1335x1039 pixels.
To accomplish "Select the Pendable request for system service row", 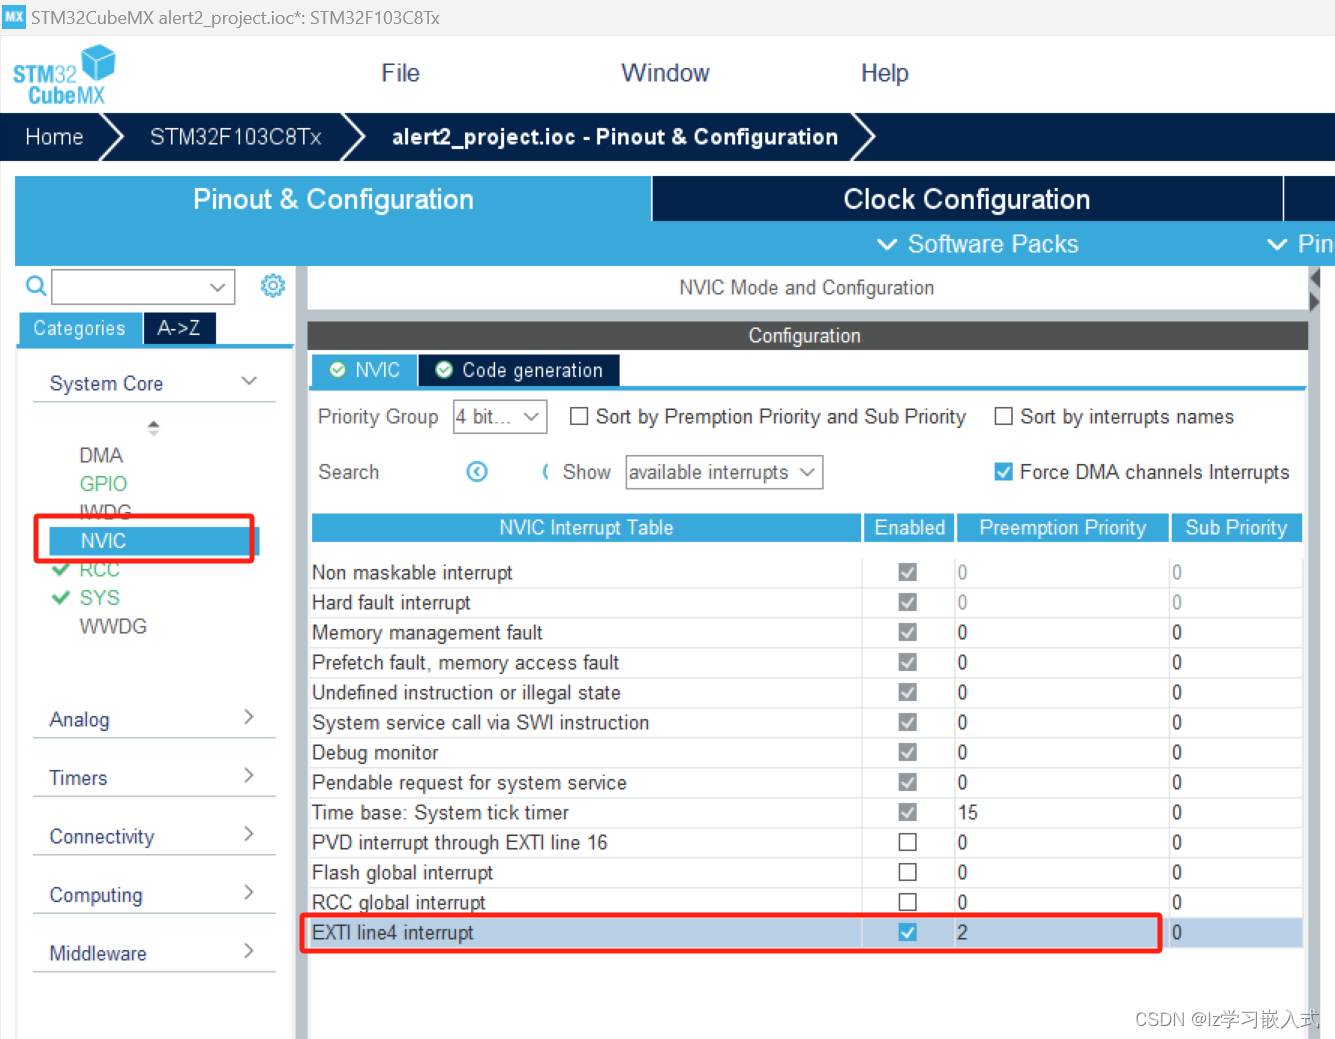I will [807, 782].
